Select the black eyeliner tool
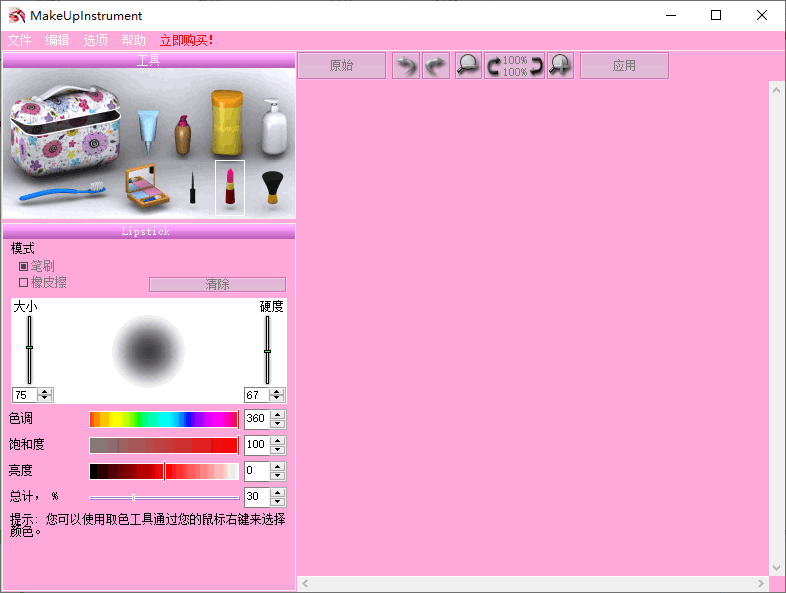786x593 pixels. 192,187
